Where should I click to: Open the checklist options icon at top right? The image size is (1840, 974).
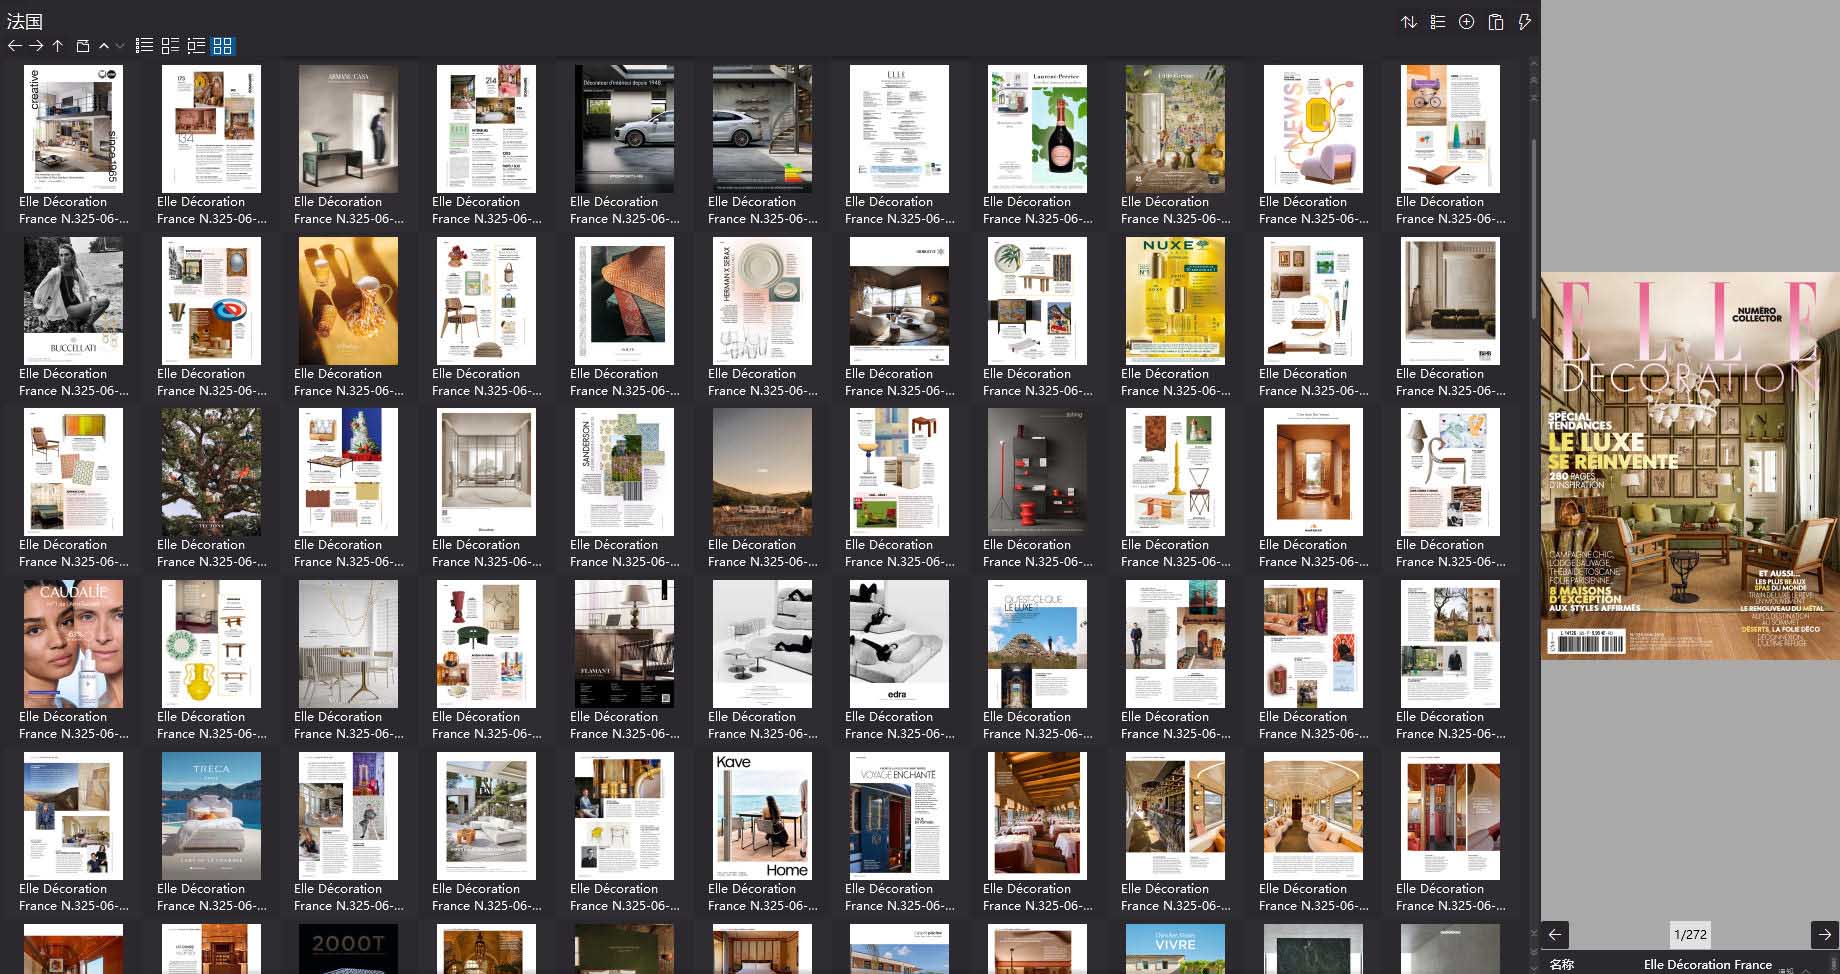coord(1438,22)
